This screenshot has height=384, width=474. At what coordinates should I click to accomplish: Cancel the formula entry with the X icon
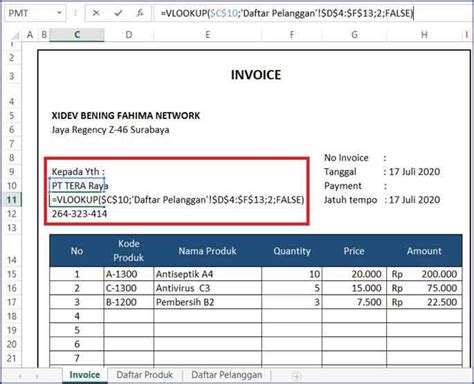96,13
